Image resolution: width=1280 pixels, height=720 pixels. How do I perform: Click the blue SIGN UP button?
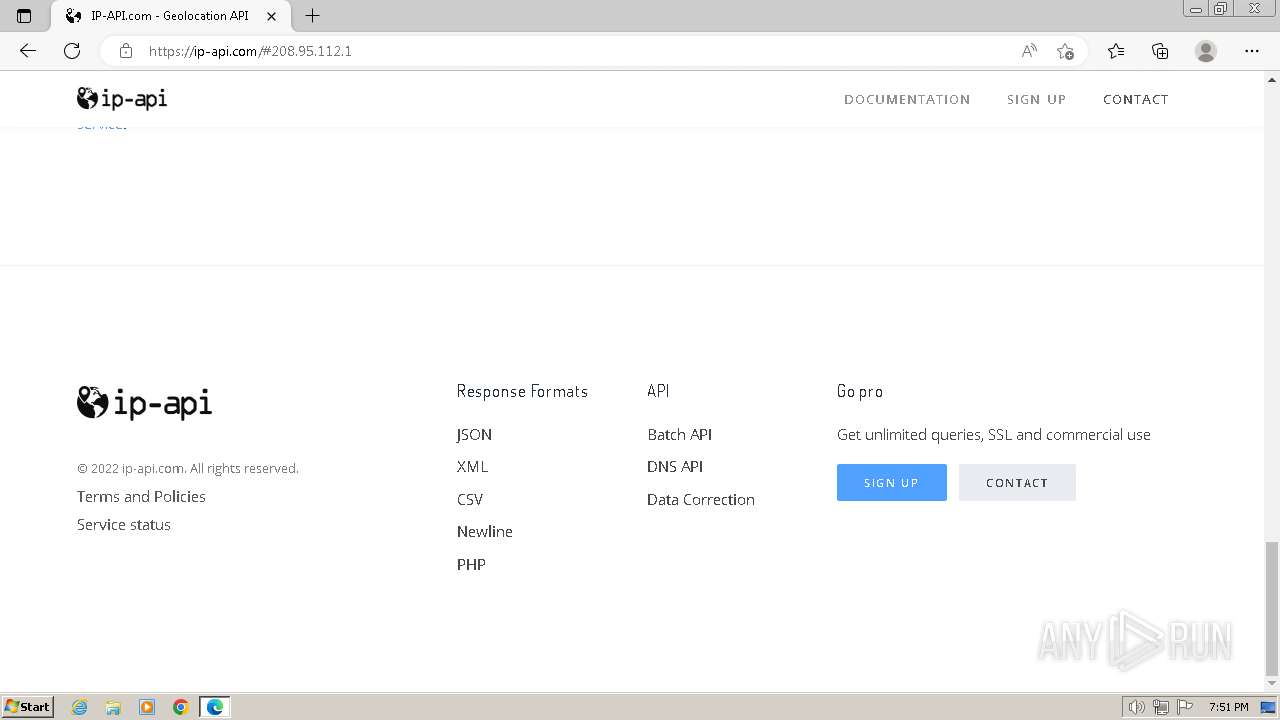[892, 483]
